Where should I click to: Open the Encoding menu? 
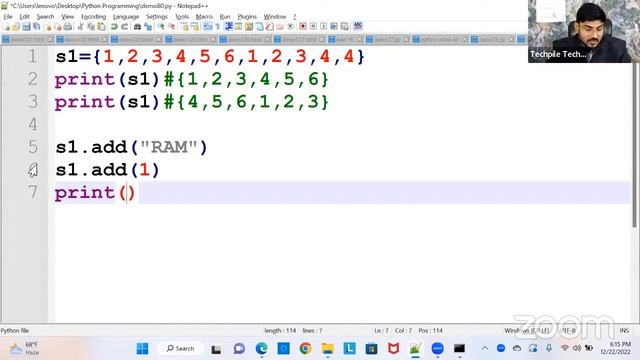coord(93,17)
